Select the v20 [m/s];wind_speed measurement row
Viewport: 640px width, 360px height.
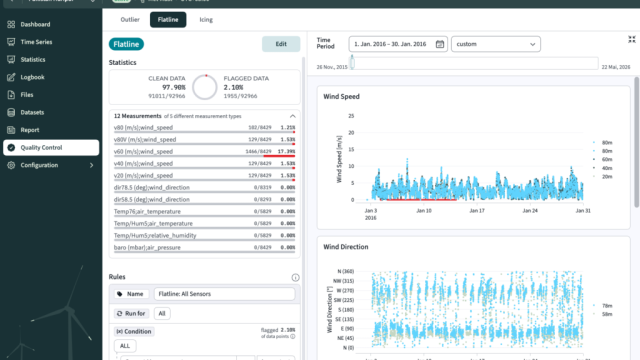[204, 176]
